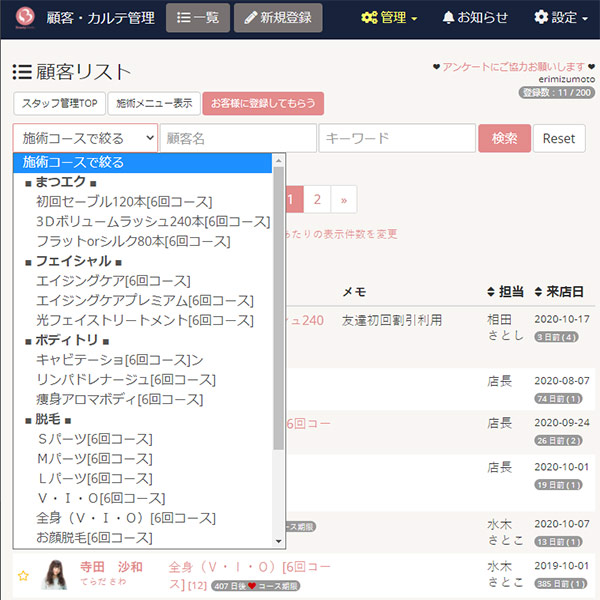The height and width of the screenshot is (600, 600).
Task: Open 寺田 沙和 profile photo thumbnail
Action: (x=56, y=574)
